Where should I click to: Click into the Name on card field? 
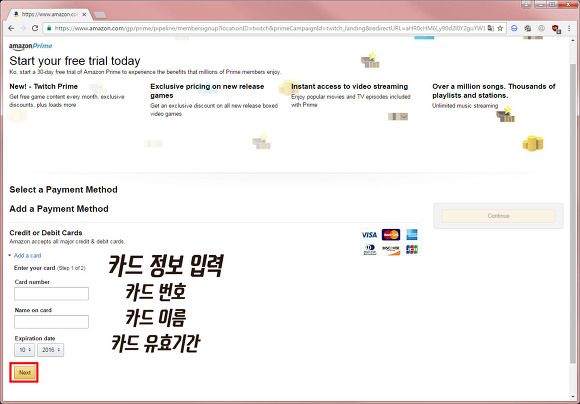tap(51, 322)
